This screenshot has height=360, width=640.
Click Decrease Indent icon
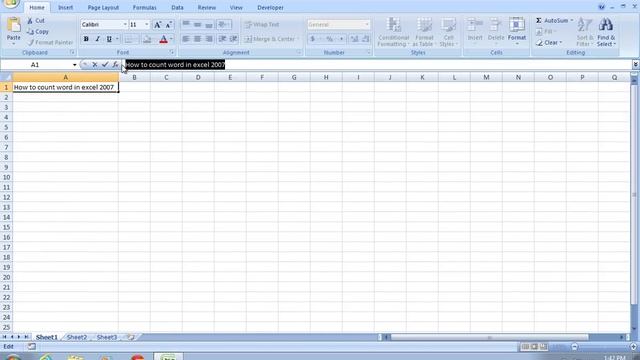pyautogui.click(x=222, y=39)
